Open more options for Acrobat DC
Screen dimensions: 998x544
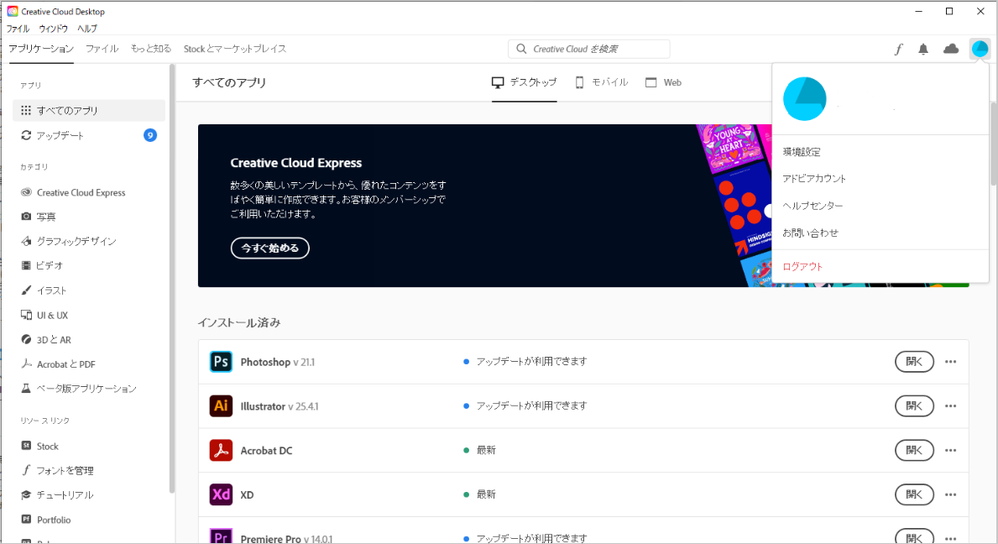pos(950,450)
